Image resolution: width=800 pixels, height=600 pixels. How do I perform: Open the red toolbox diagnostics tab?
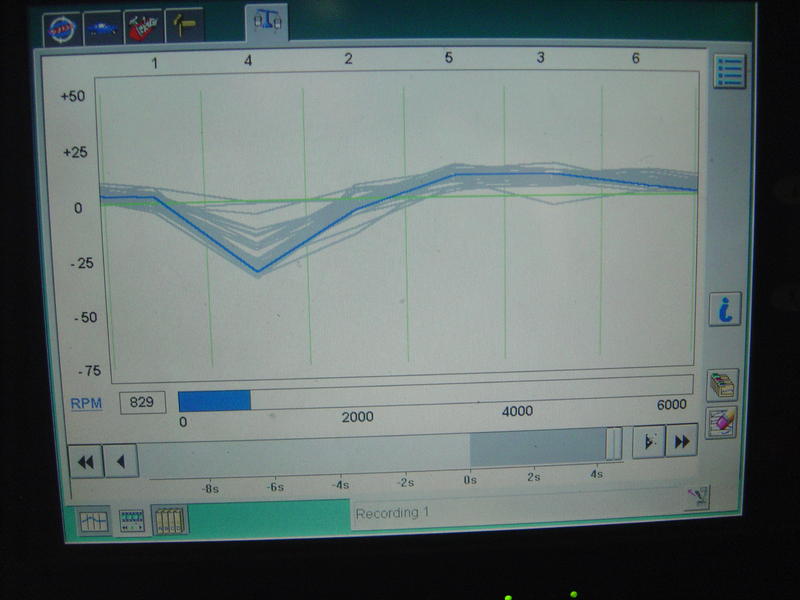point(143,27)
